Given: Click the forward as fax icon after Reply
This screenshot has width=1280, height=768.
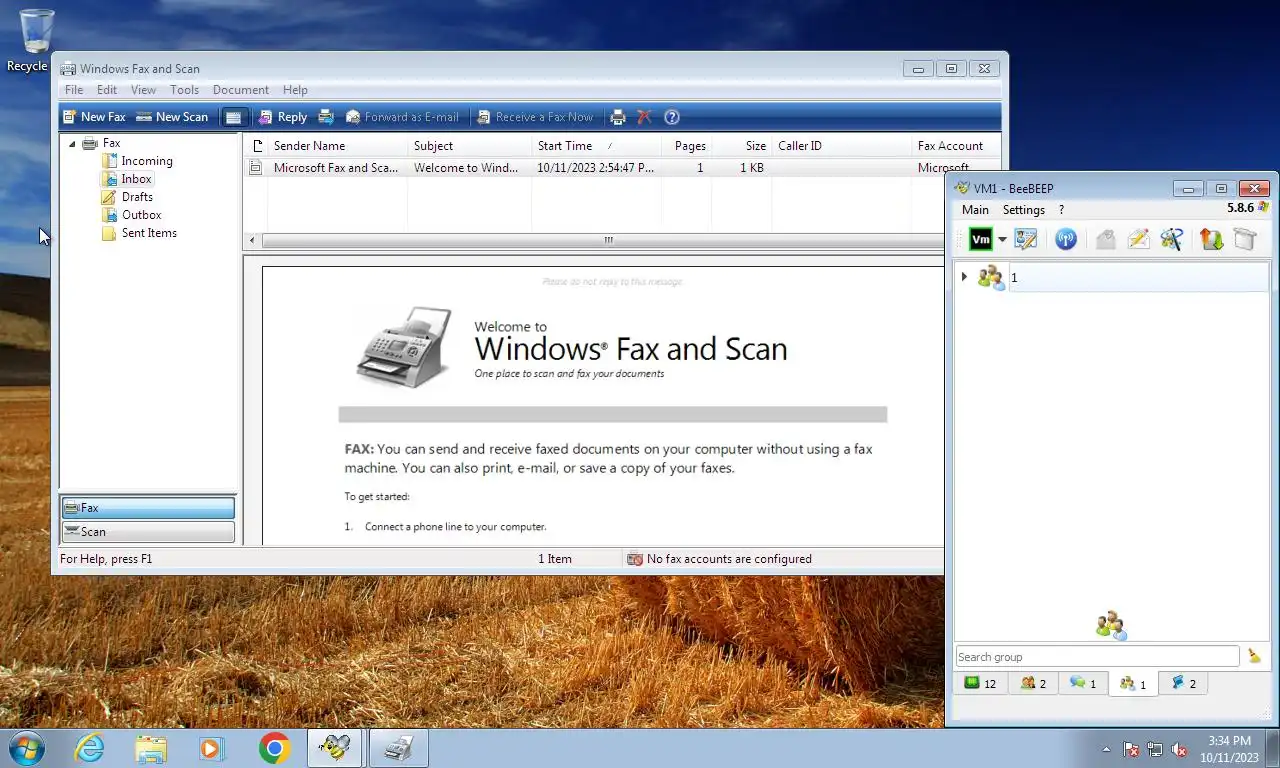Looking at the screenshot, I should 326,117.
